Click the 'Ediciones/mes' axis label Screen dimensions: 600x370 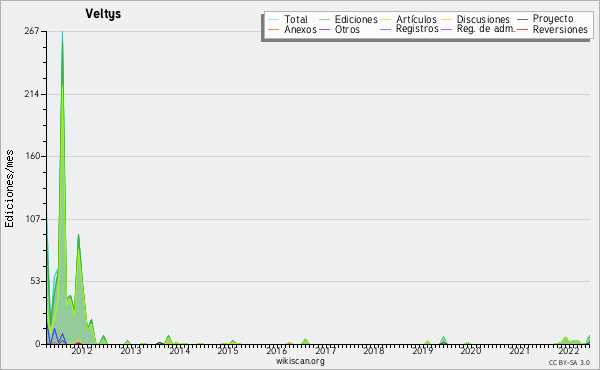9,189
